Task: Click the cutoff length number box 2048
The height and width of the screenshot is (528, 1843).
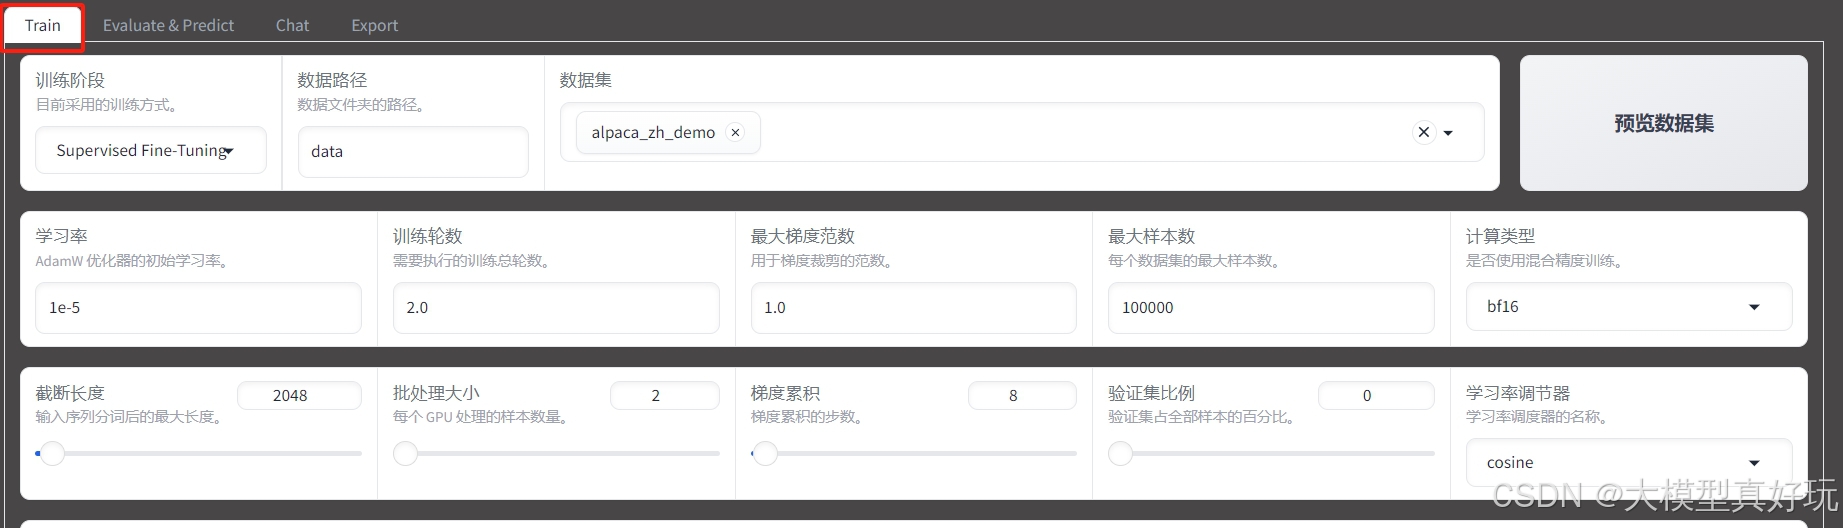Action: (x=299, y=395)
